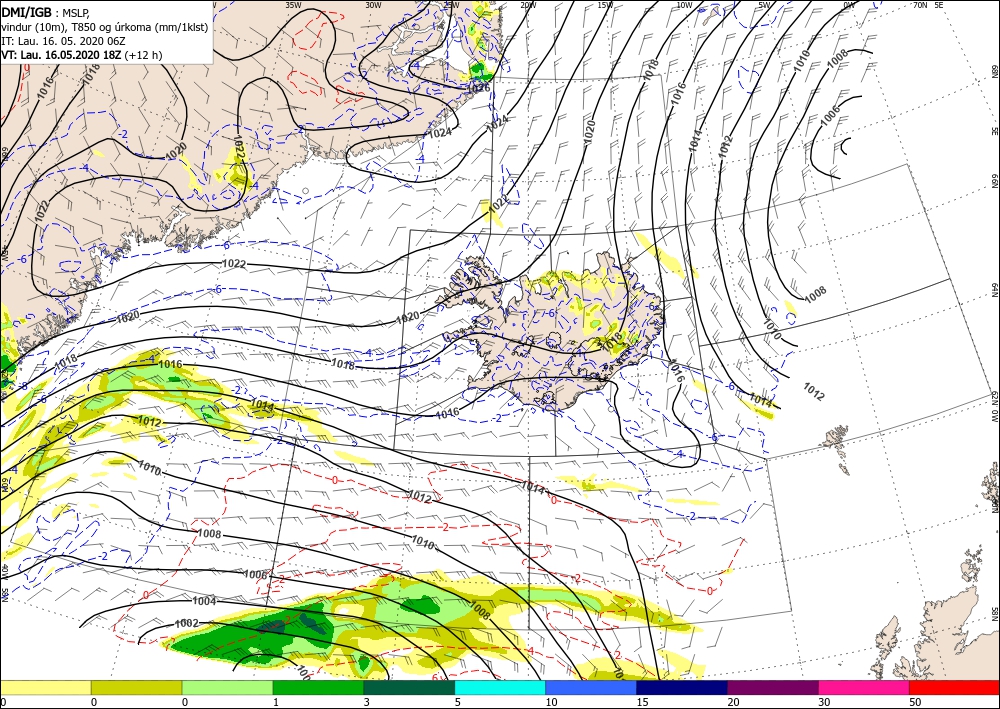Click the legend scale value 3
This screenshot has width=1000, height=709.
coord(367,702)
